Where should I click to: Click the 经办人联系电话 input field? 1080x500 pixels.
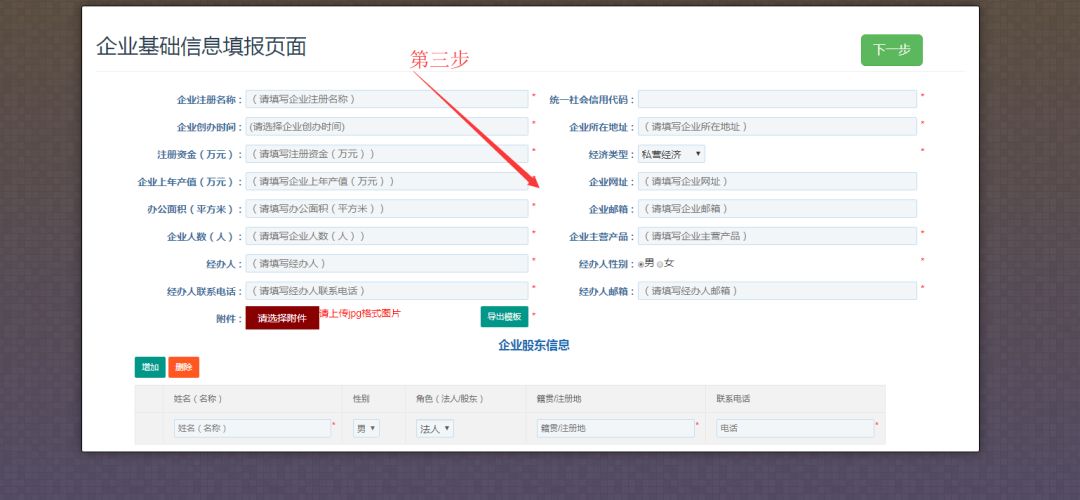pyautogui.click(x=387, y=291)
